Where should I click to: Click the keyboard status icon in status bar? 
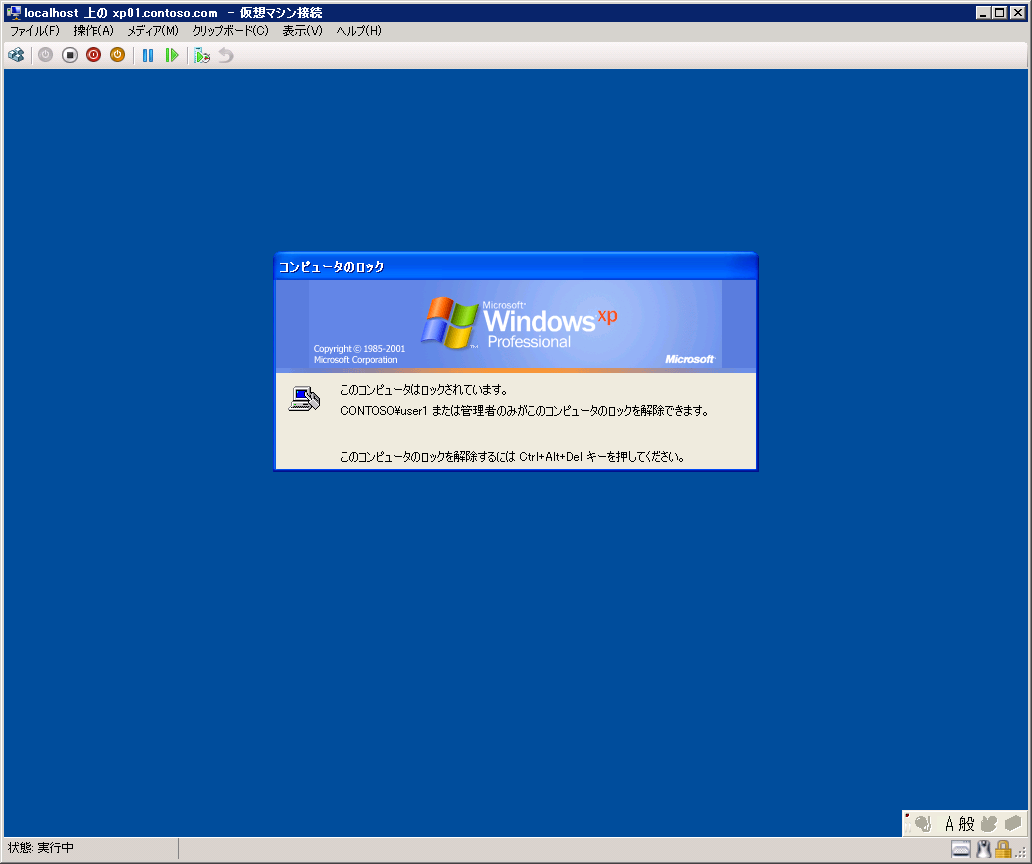[960, 849]
